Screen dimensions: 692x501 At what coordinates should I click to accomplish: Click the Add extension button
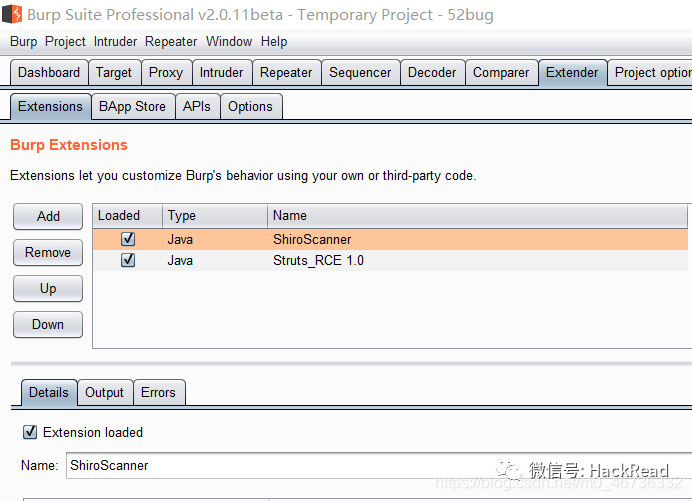[48, 216]
